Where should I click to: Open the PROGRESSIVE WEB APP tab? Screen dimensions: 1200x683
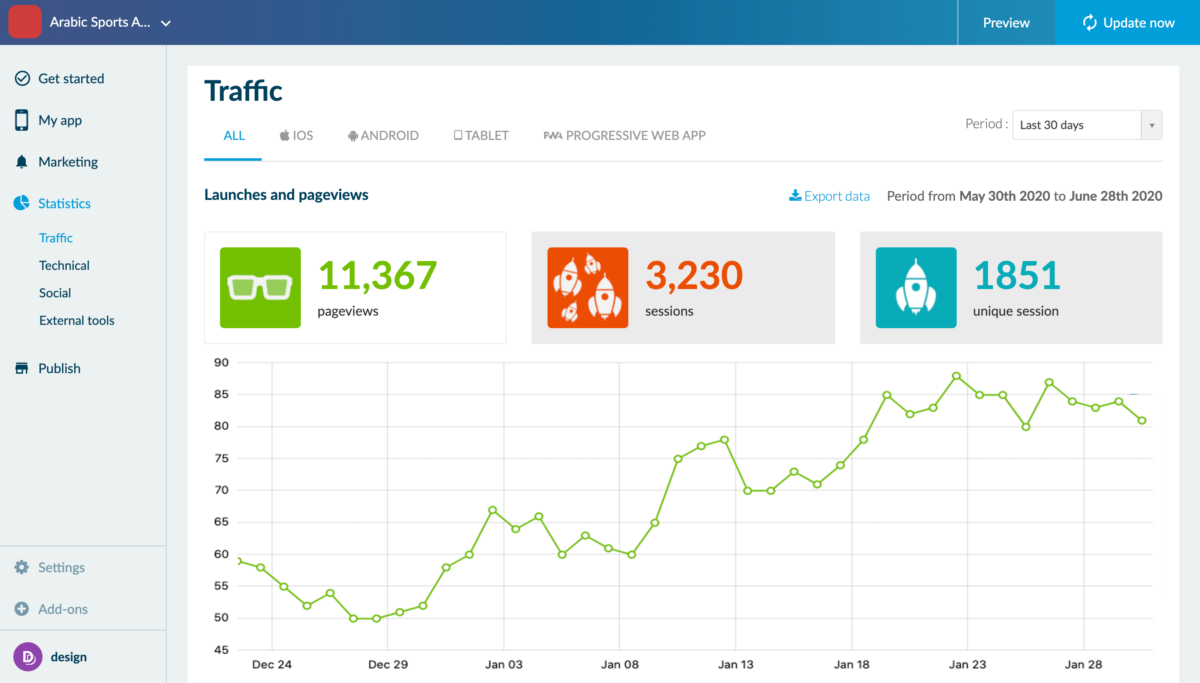pos(624,135)
